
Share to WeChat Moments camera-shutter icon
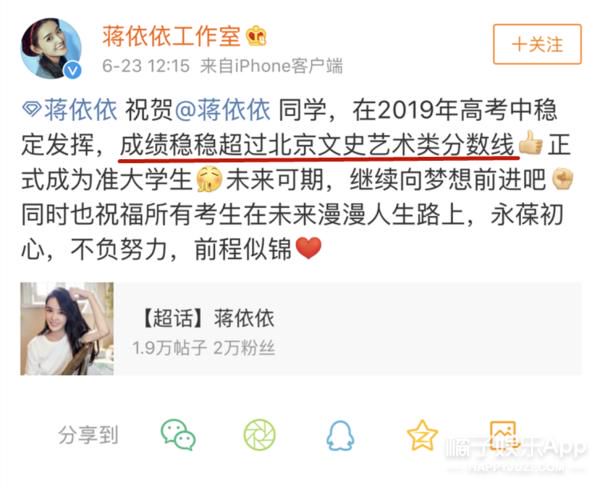[259, 434]
